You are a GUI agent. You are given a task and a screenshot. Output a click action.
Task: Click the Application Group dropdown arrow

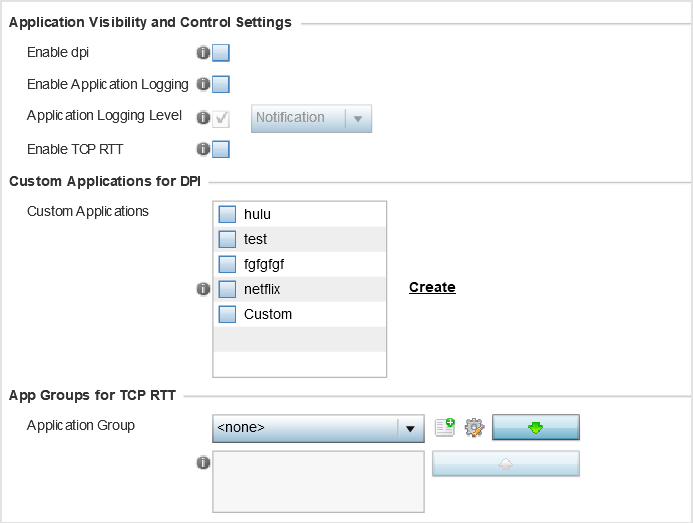coord(410,428)
